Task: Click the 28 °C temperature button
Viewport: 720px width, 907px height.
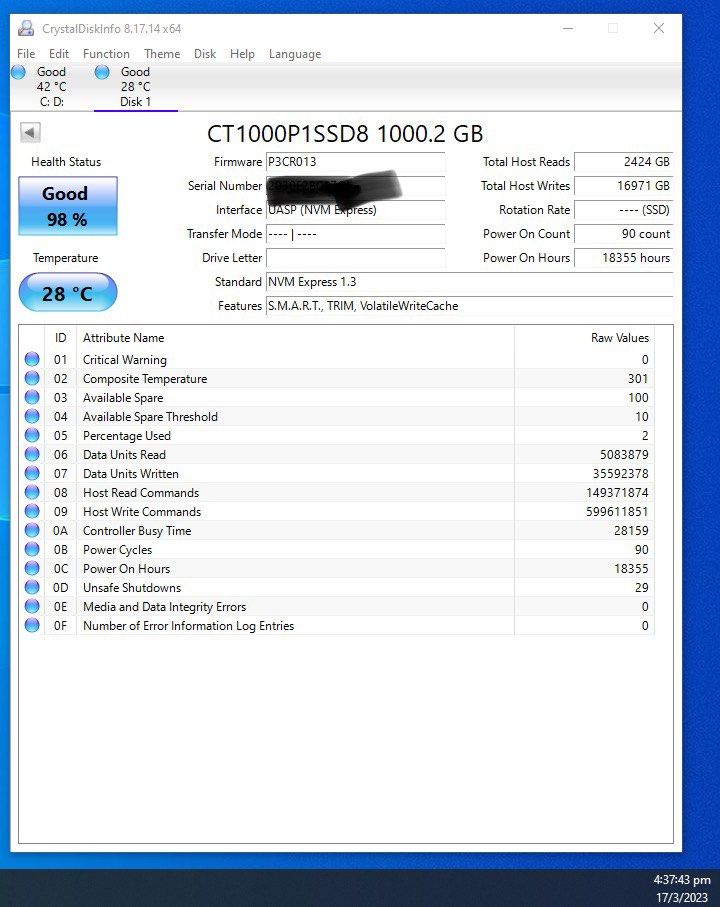Action: [68, 293]
